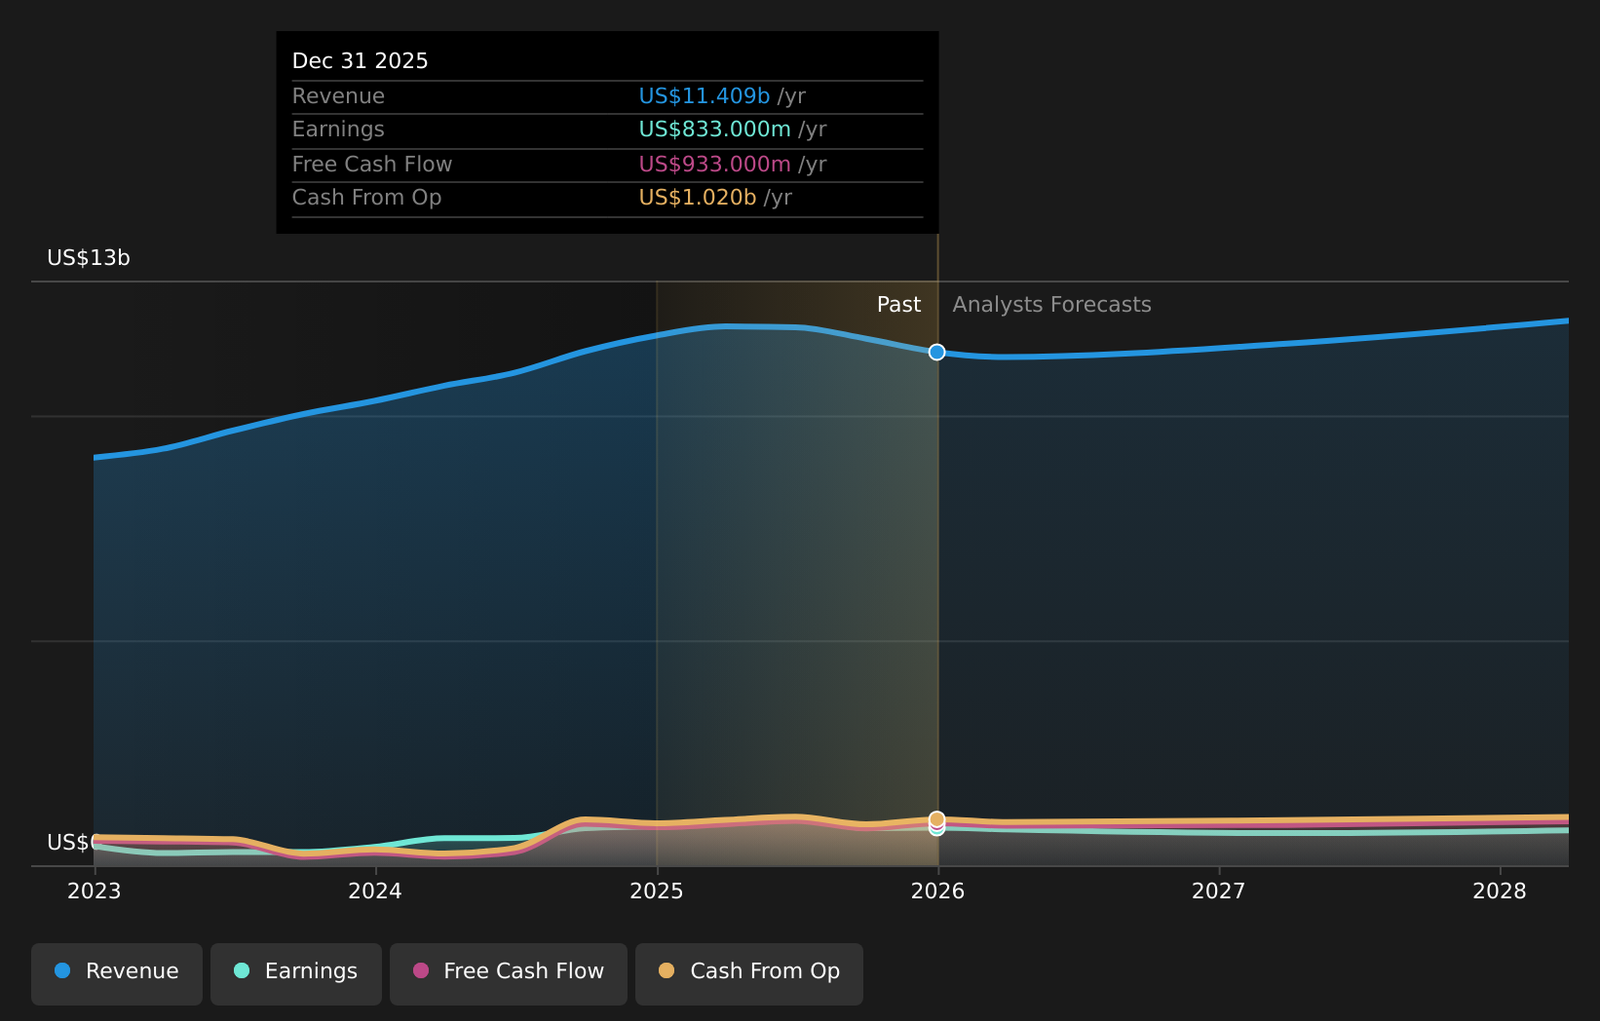Viewport: 1600px width, 1021px height.
Task: Click the 'Free Cash Flow' tooltip row label
Action: click(x=372, y=164)
